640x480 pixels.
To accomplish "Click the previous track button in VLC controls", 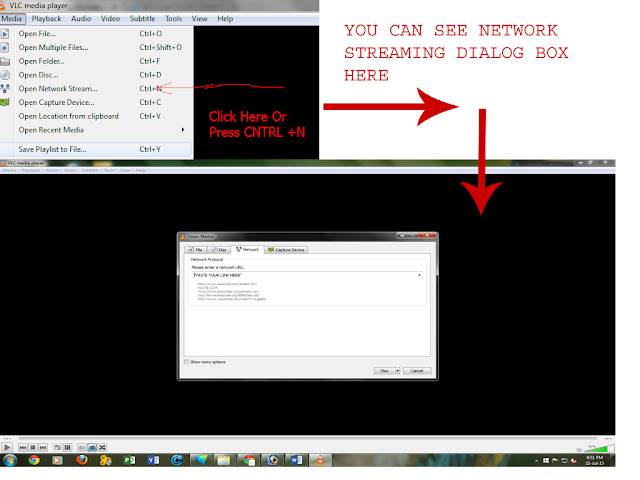I will click(23, 448).
